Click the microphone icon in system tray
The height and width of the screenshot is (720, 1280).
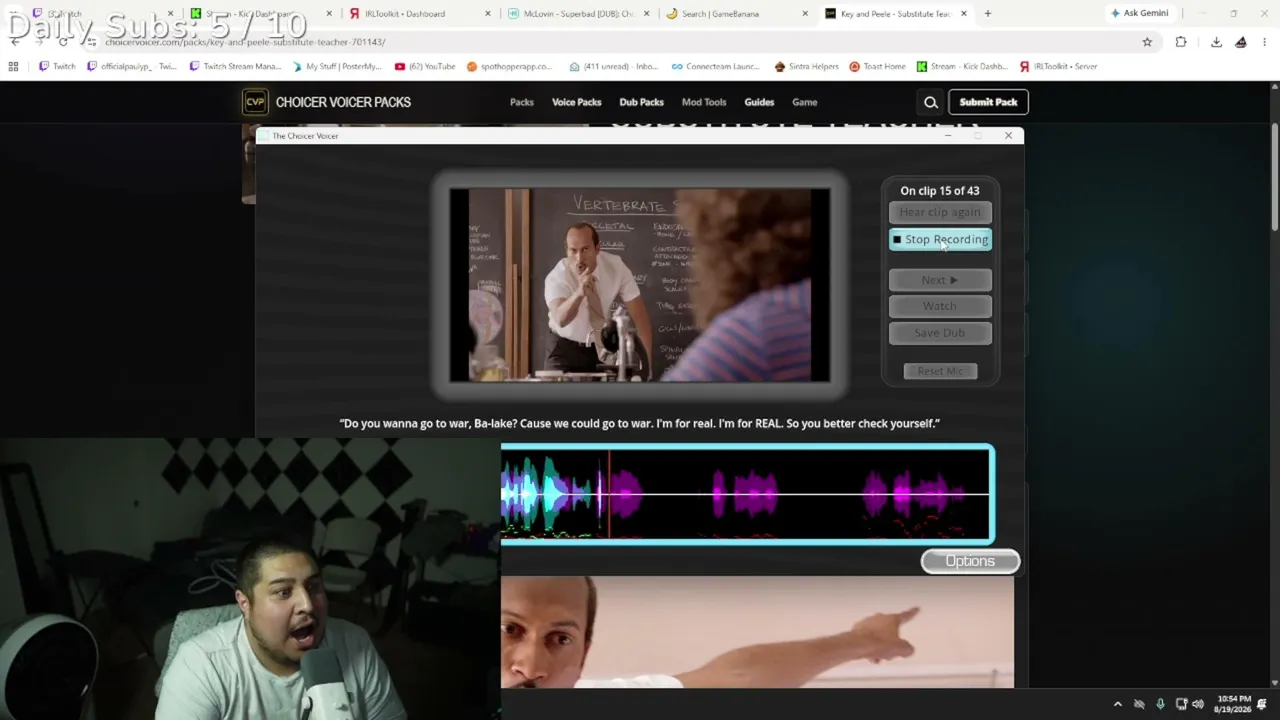tap(1160, 704)
